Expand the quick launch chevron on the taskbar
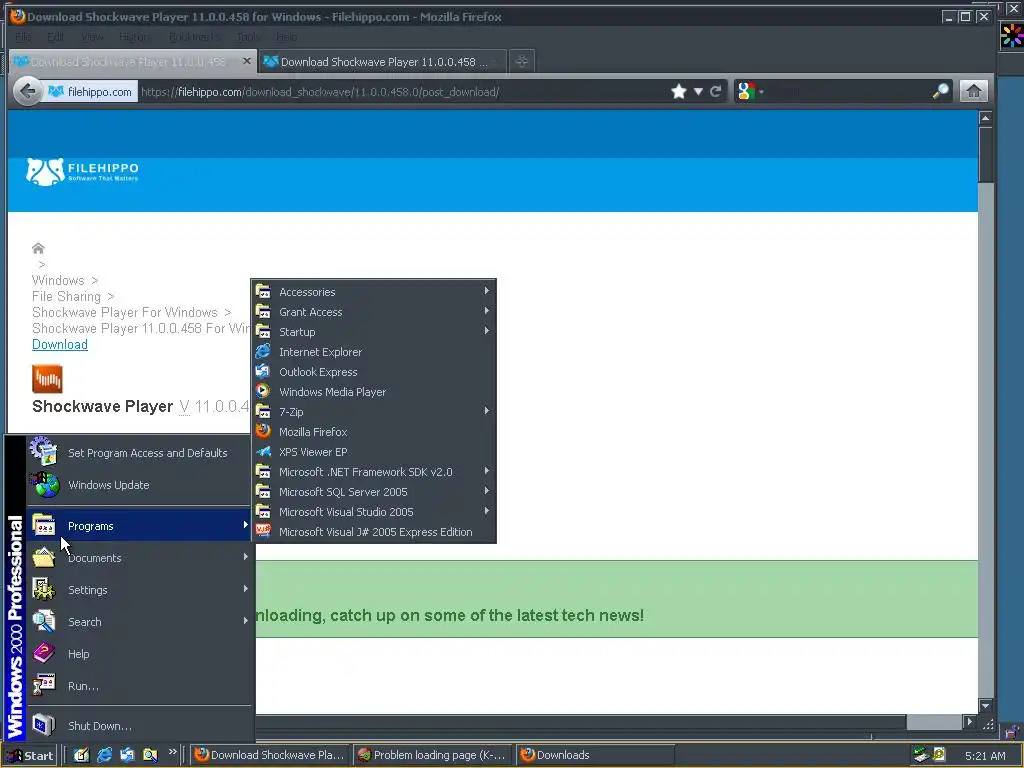Viewport: 1024px width, 768px height. click(x=172, y=752)
